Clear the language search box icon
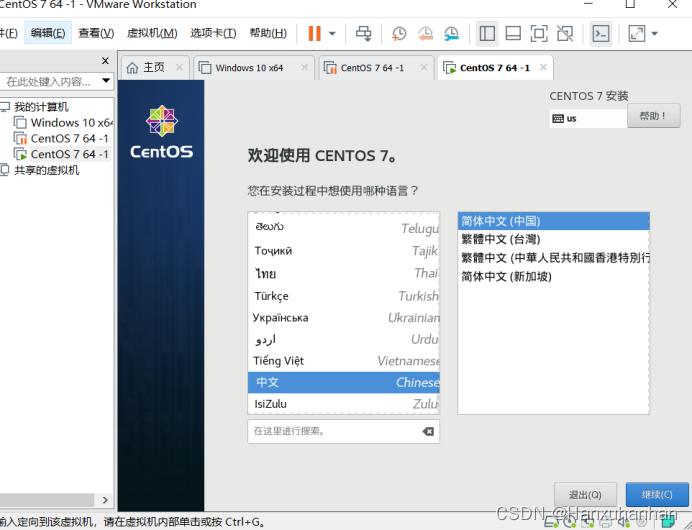The height and width of the screenshot is (530, 692). 428,432
